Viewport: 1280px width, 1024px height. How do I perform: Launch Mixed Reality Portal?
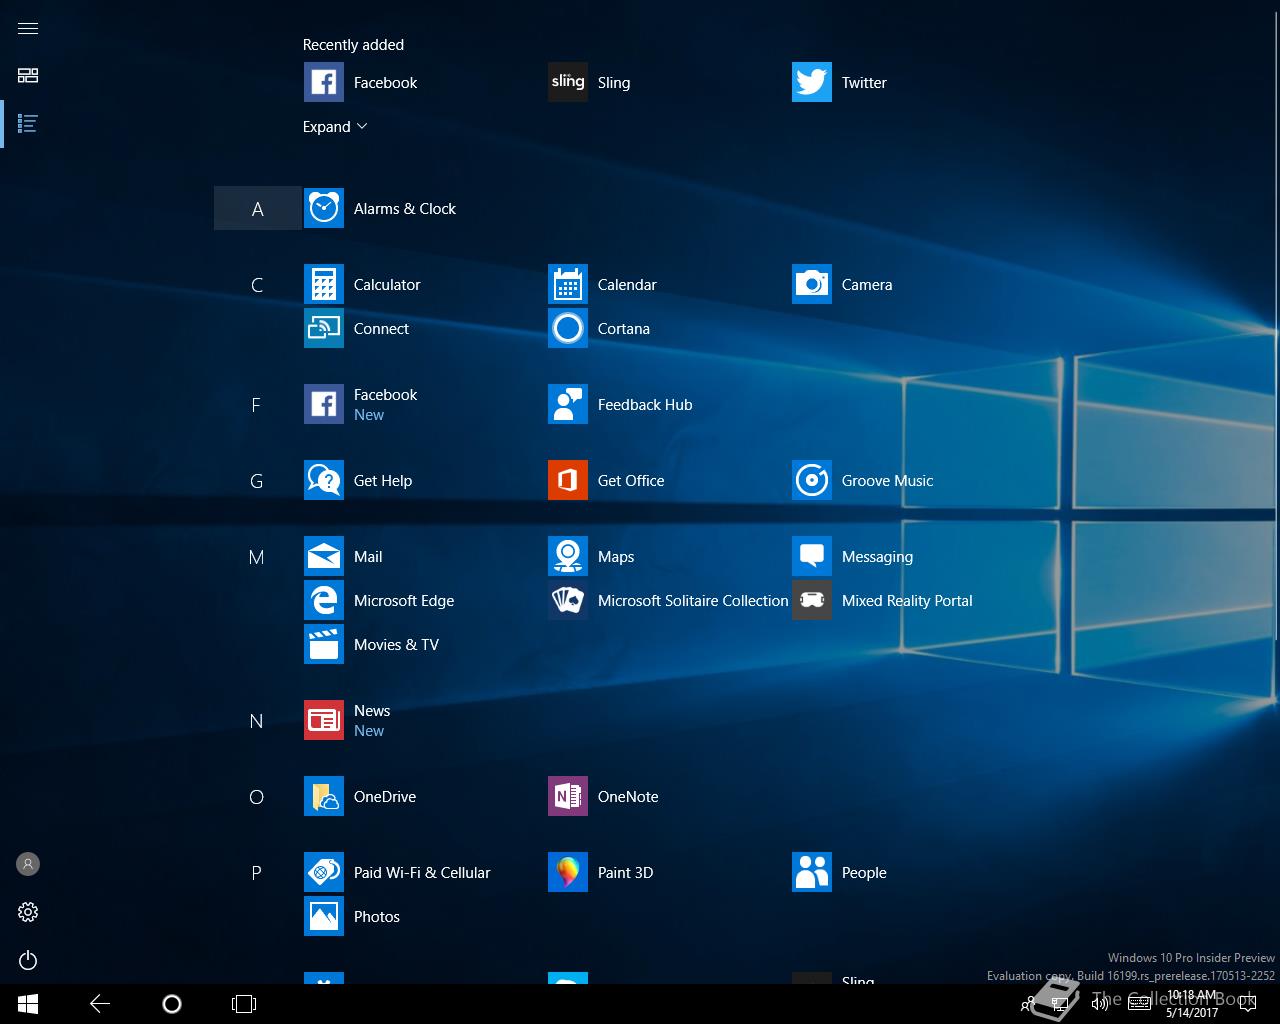click(883, 600)
